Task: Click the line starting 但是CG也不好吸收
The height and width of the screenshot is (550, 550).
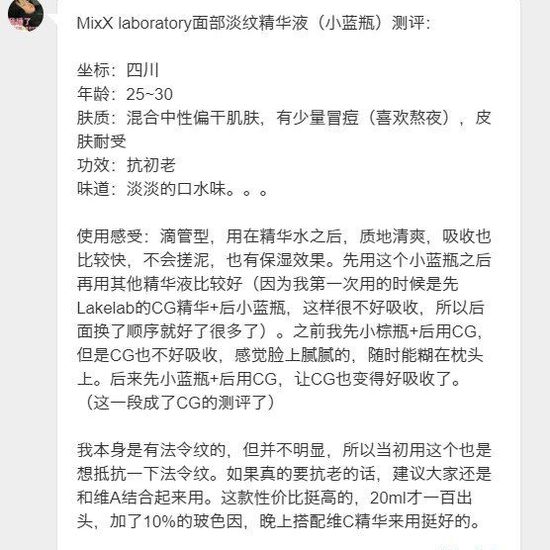Action: (x=280, y=355)
